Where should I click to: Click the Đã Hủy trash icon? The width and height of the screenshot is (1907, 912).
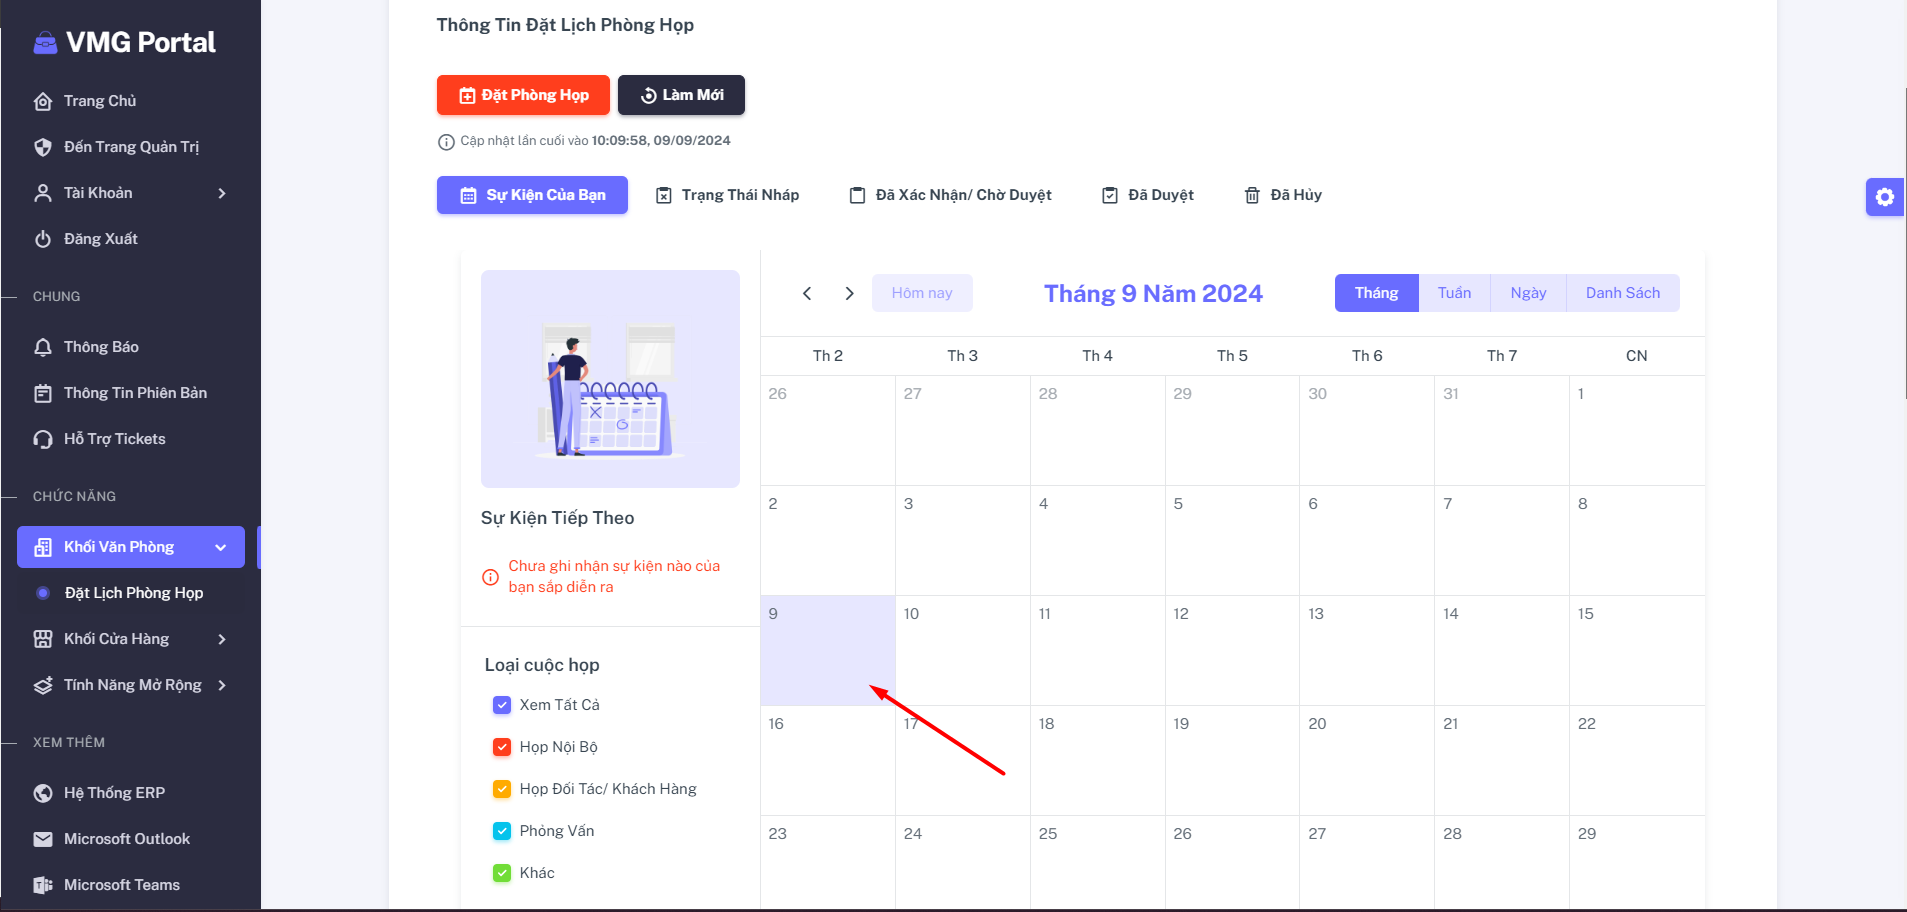coord(1252,195)
